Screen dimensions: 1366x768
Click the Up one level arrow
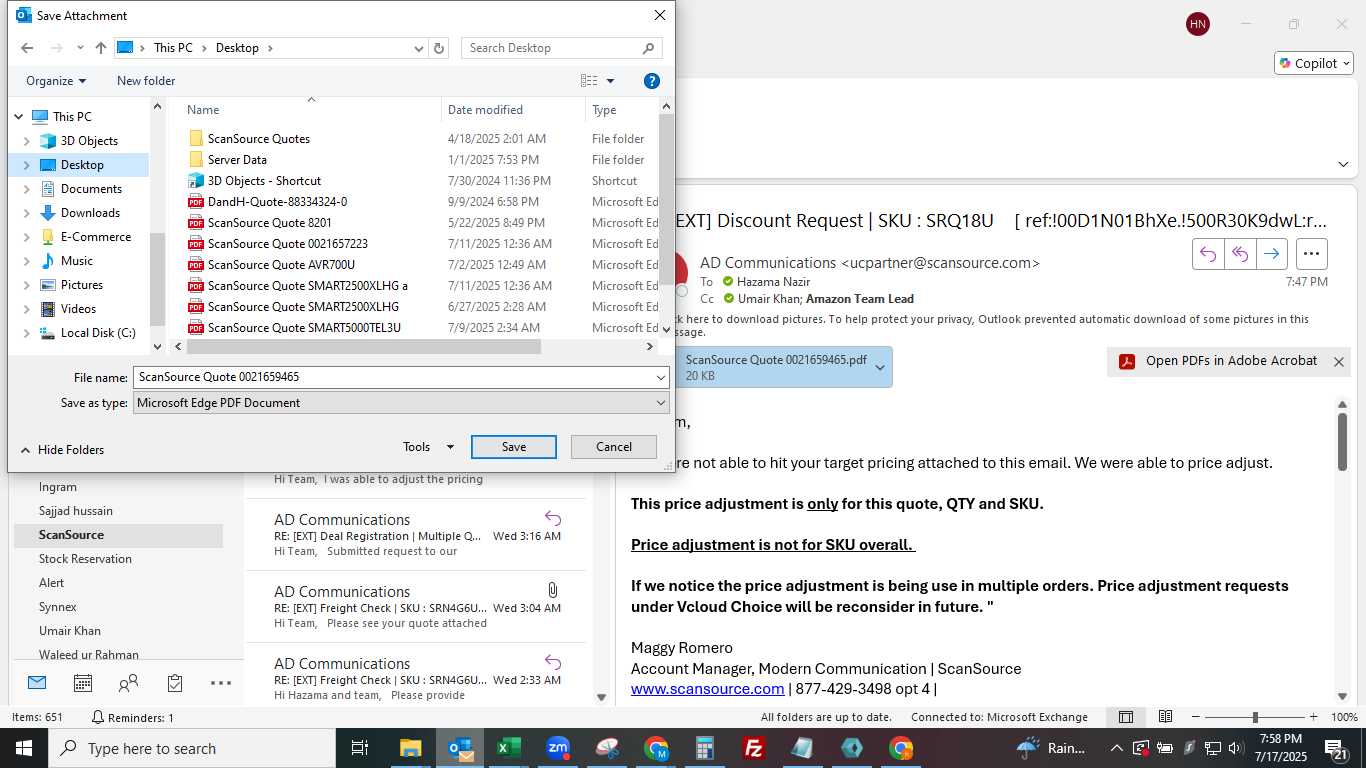tap(101, 48)
